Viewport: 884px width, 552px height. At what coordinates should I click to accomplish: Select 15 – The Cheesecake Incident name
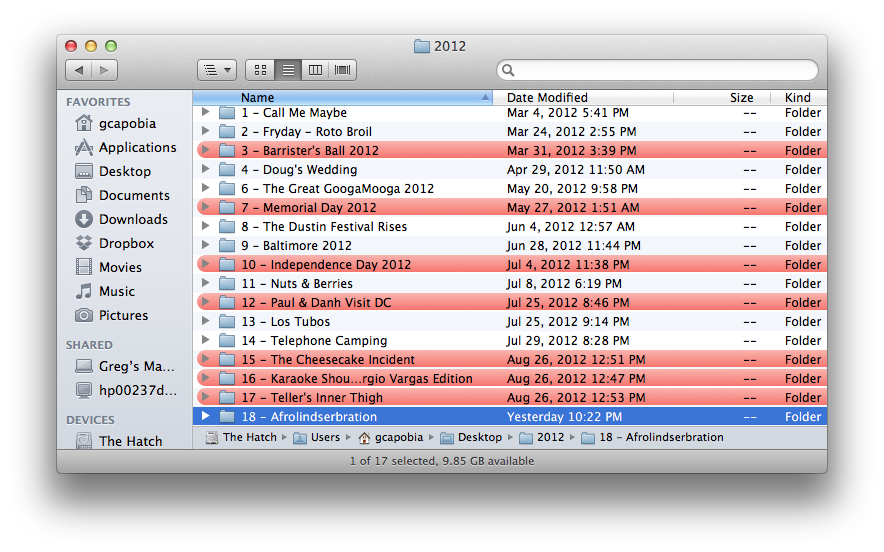(328, 359)
